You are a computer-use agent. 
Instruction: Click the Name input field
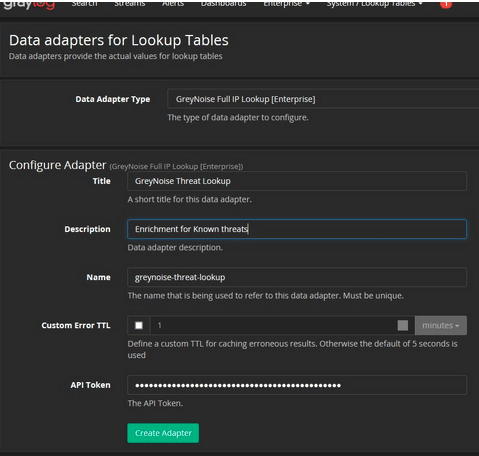(297, 277)
